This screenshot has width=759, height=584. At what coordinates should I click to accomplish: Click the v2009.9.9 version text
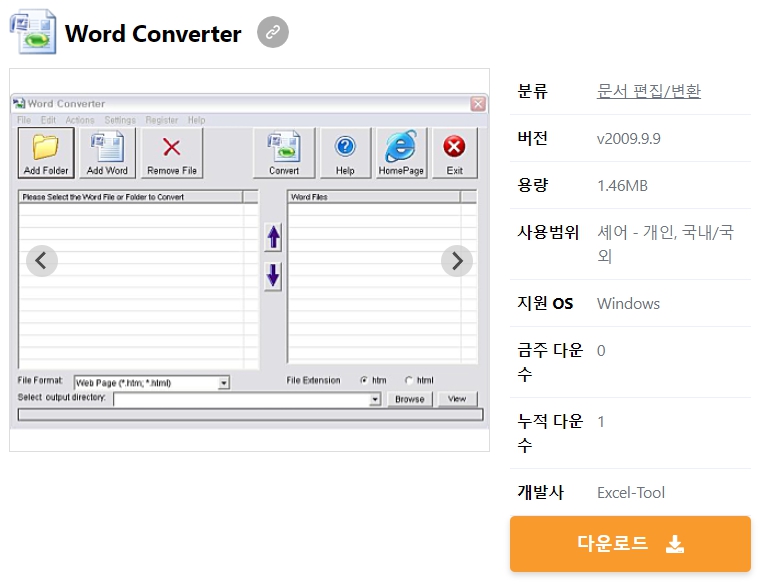coord(628,139)
